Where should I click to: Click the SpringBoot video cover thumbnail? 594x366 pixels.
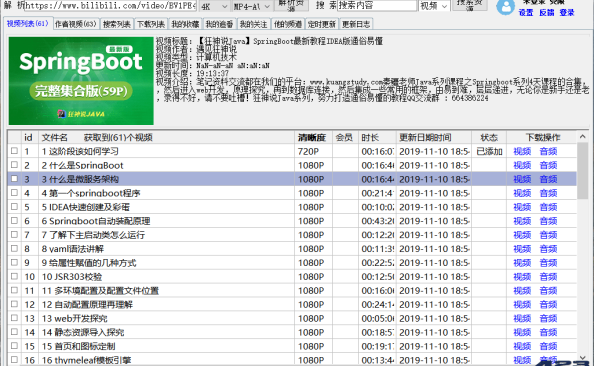click(81, 81)
